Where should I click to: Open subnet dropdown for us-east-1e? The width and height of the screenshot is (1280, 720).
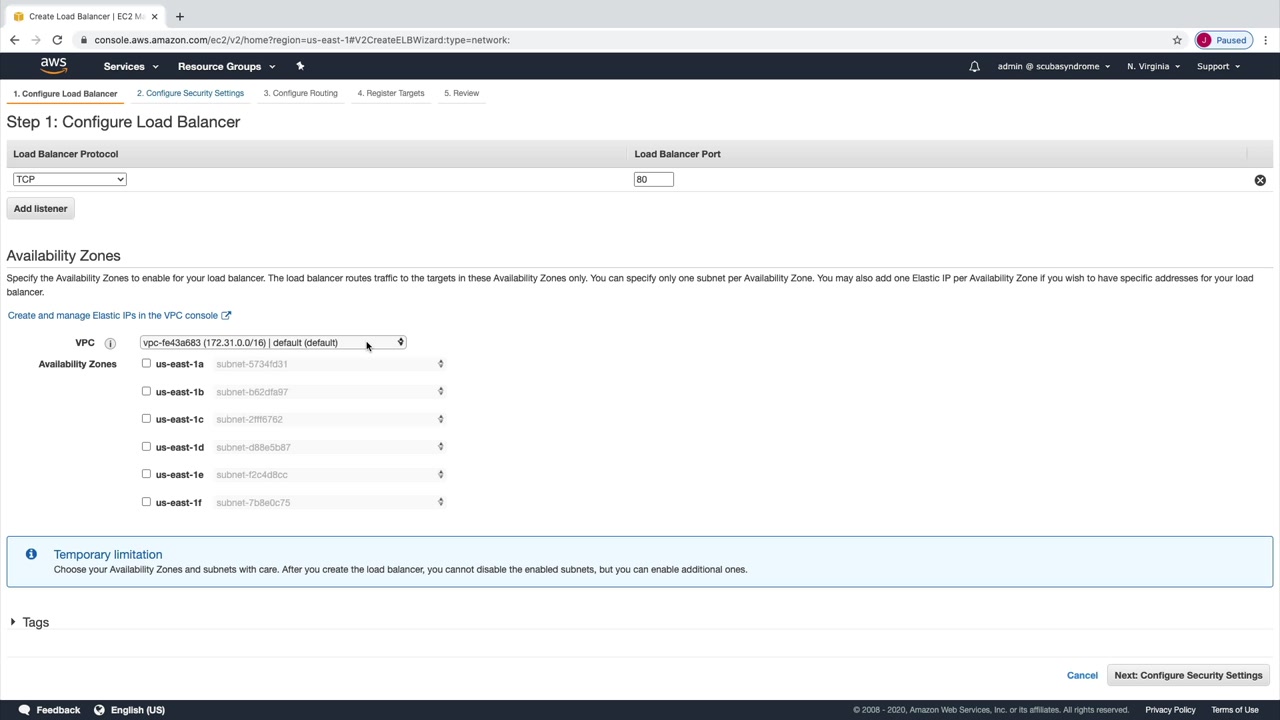pyautogui.click(x=330, y=475)
